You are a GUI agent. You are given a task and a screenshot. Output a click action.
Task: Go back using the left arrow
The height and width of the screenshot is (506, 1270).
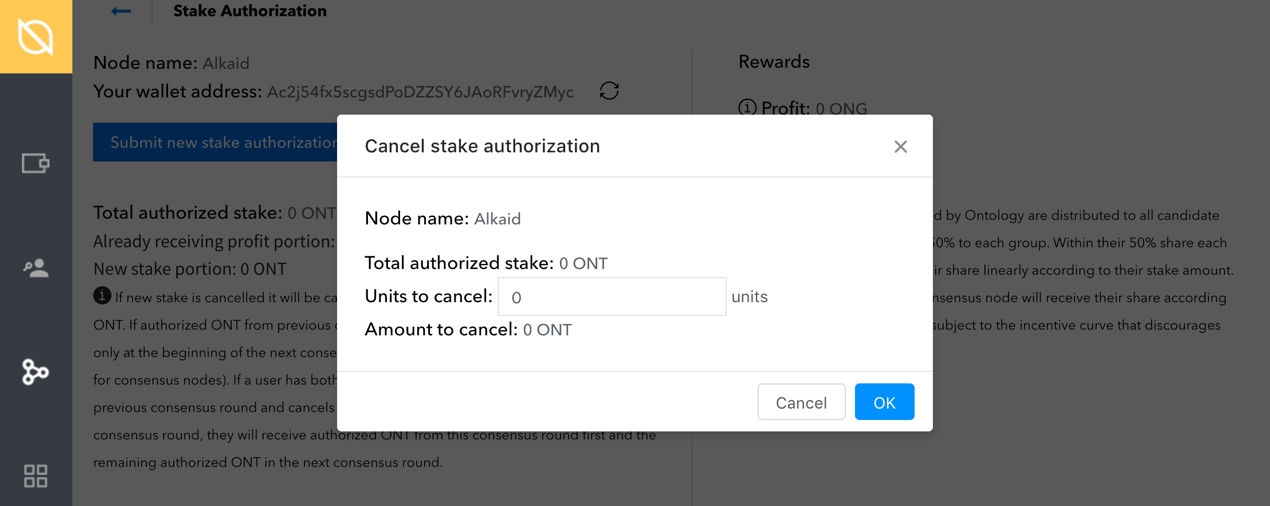121,11
